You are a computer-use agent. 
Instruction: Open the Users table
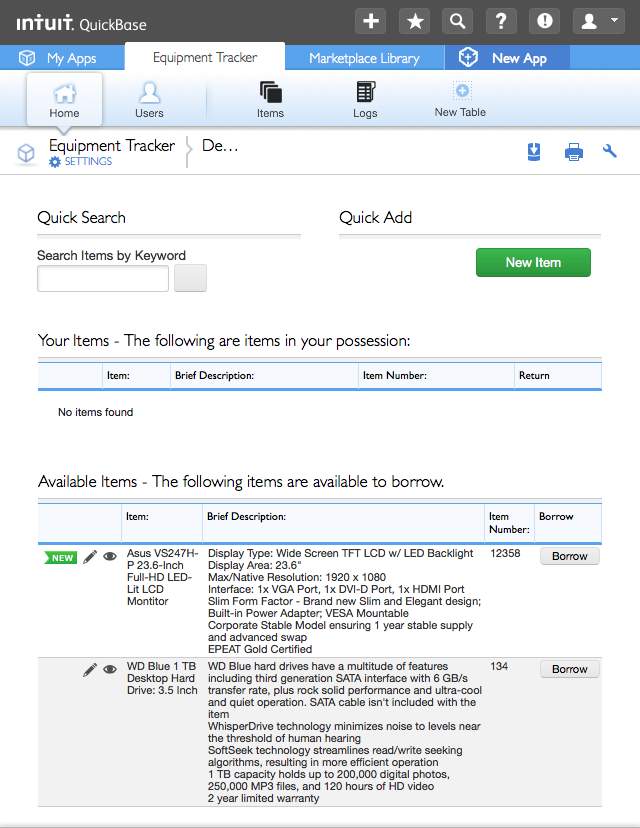(149, 100)
